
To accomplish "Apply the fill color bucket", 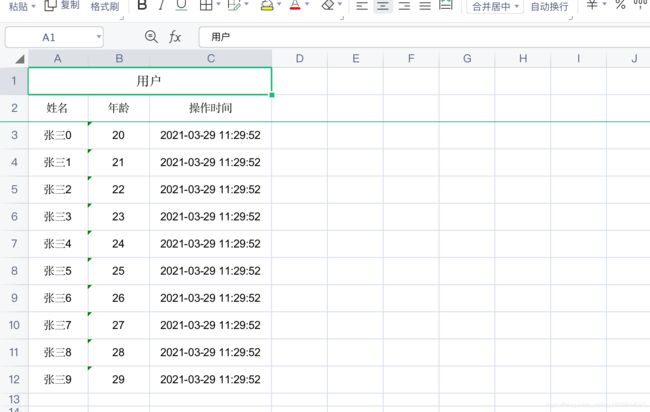I will pos(267,5).
